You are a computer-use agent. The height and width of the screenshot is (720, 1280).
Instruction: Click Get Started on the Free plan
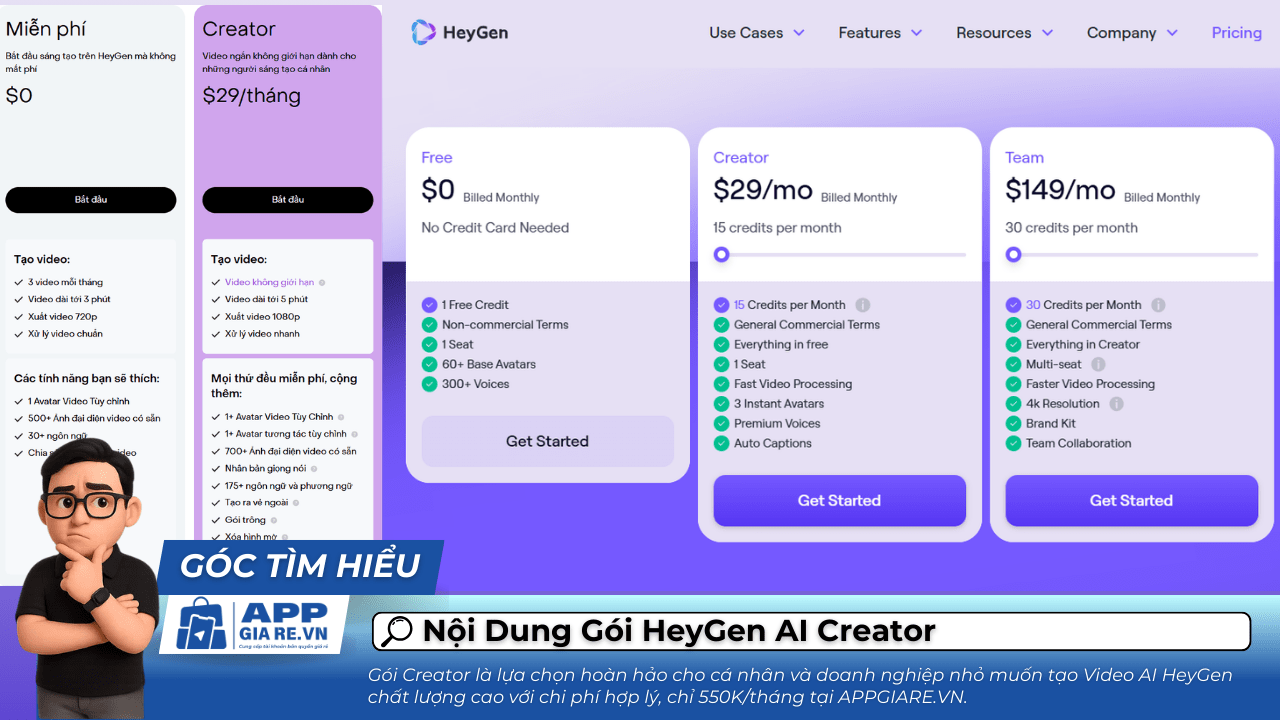(547, 441)
